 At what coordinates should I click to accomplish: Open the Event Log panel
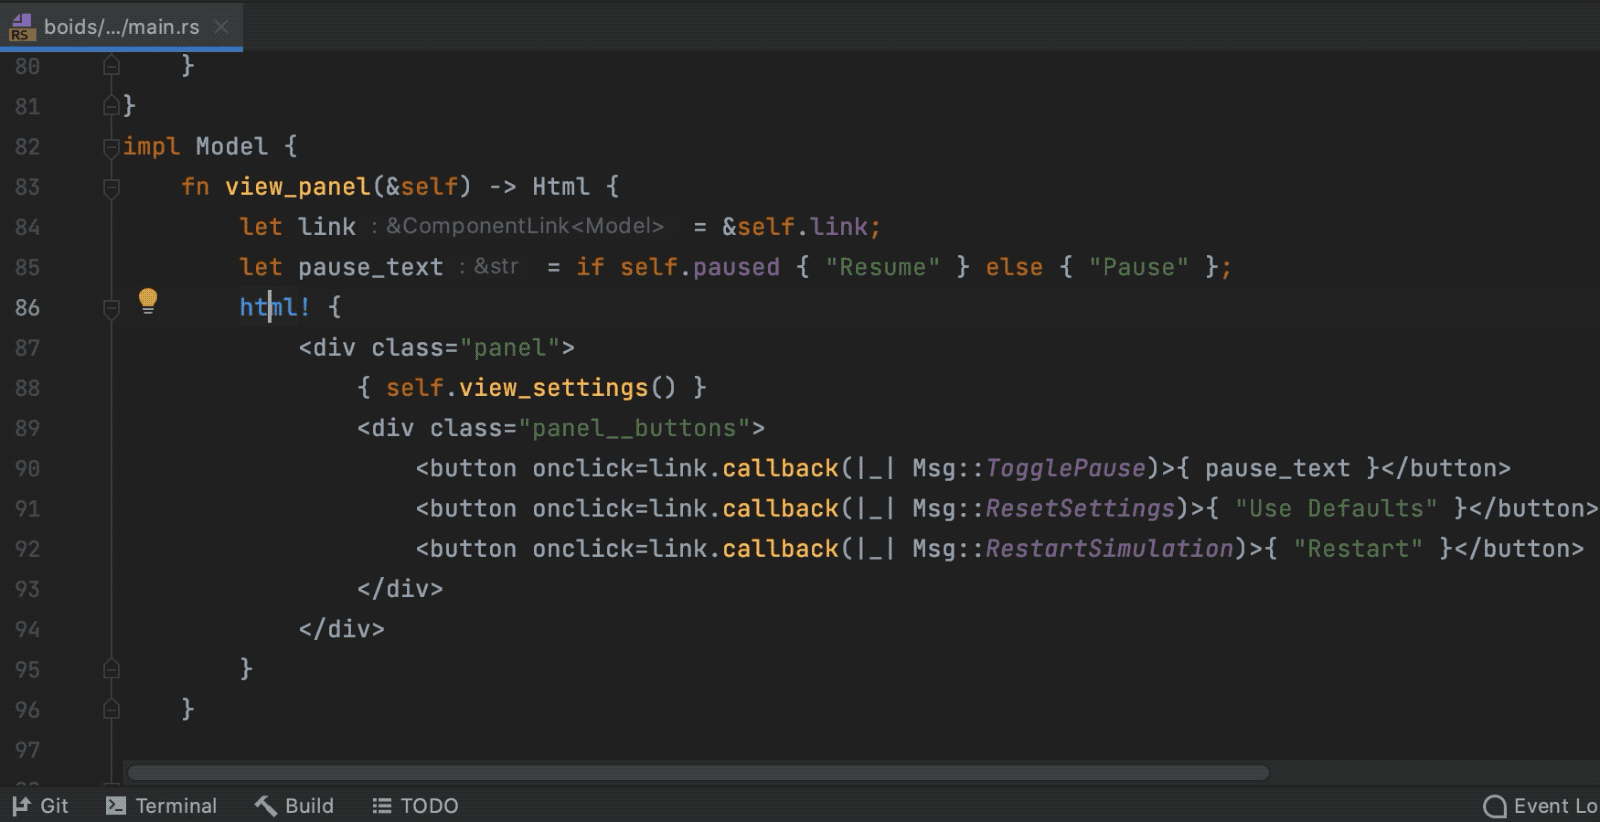(1553, 806)
